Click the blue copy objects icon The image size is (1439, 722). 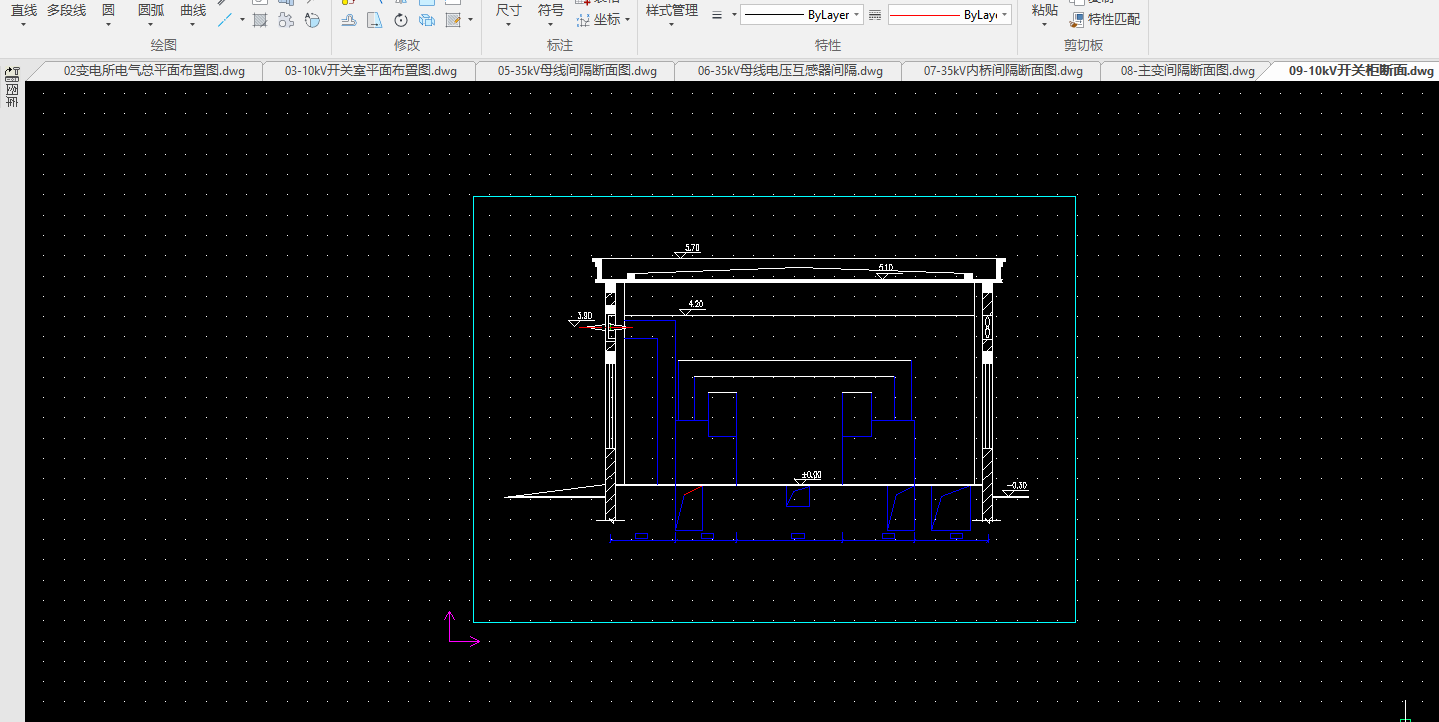tap(427, 20)
